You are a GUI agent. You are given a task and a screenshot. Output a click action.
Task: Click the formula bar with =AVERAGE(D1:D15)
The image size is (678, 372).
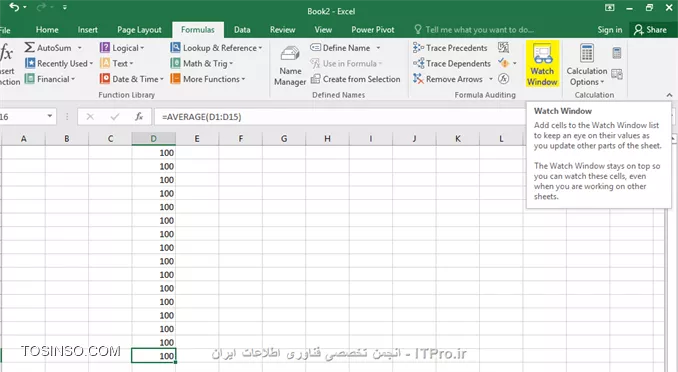tap(340, 117)
